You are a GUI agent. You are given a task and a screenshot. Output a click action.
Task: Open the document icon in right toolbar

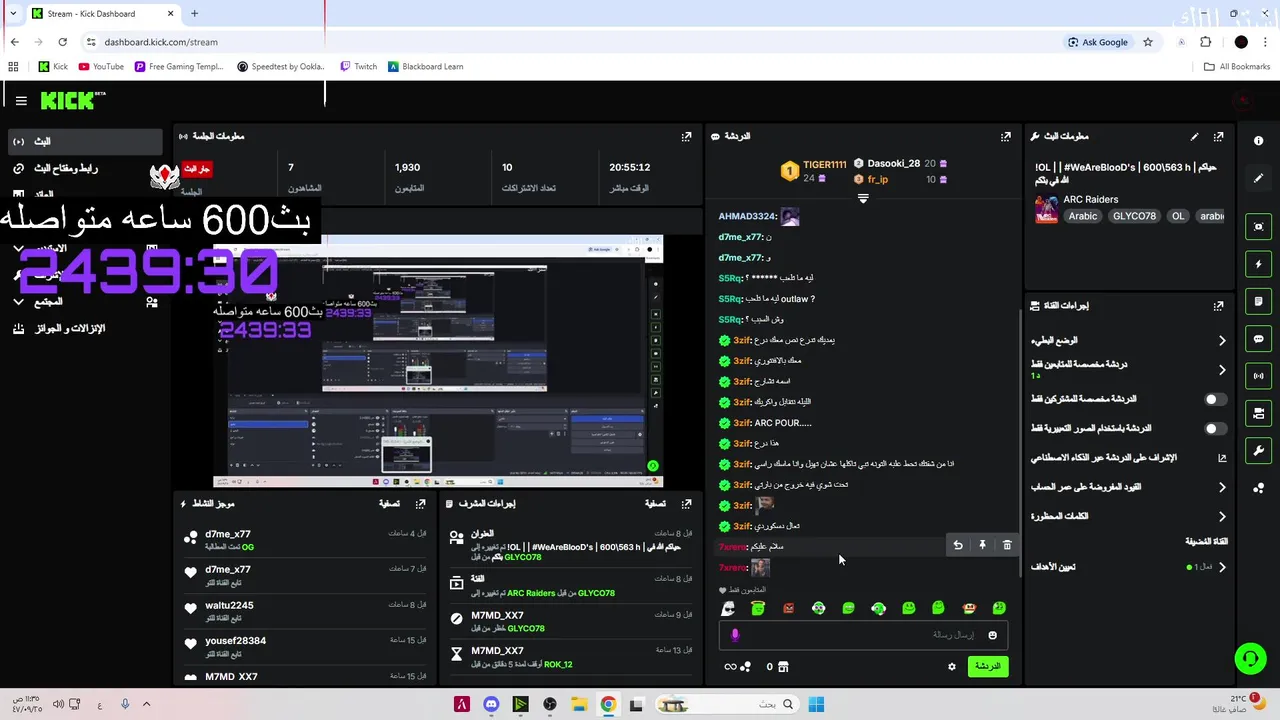[1258, 301]
